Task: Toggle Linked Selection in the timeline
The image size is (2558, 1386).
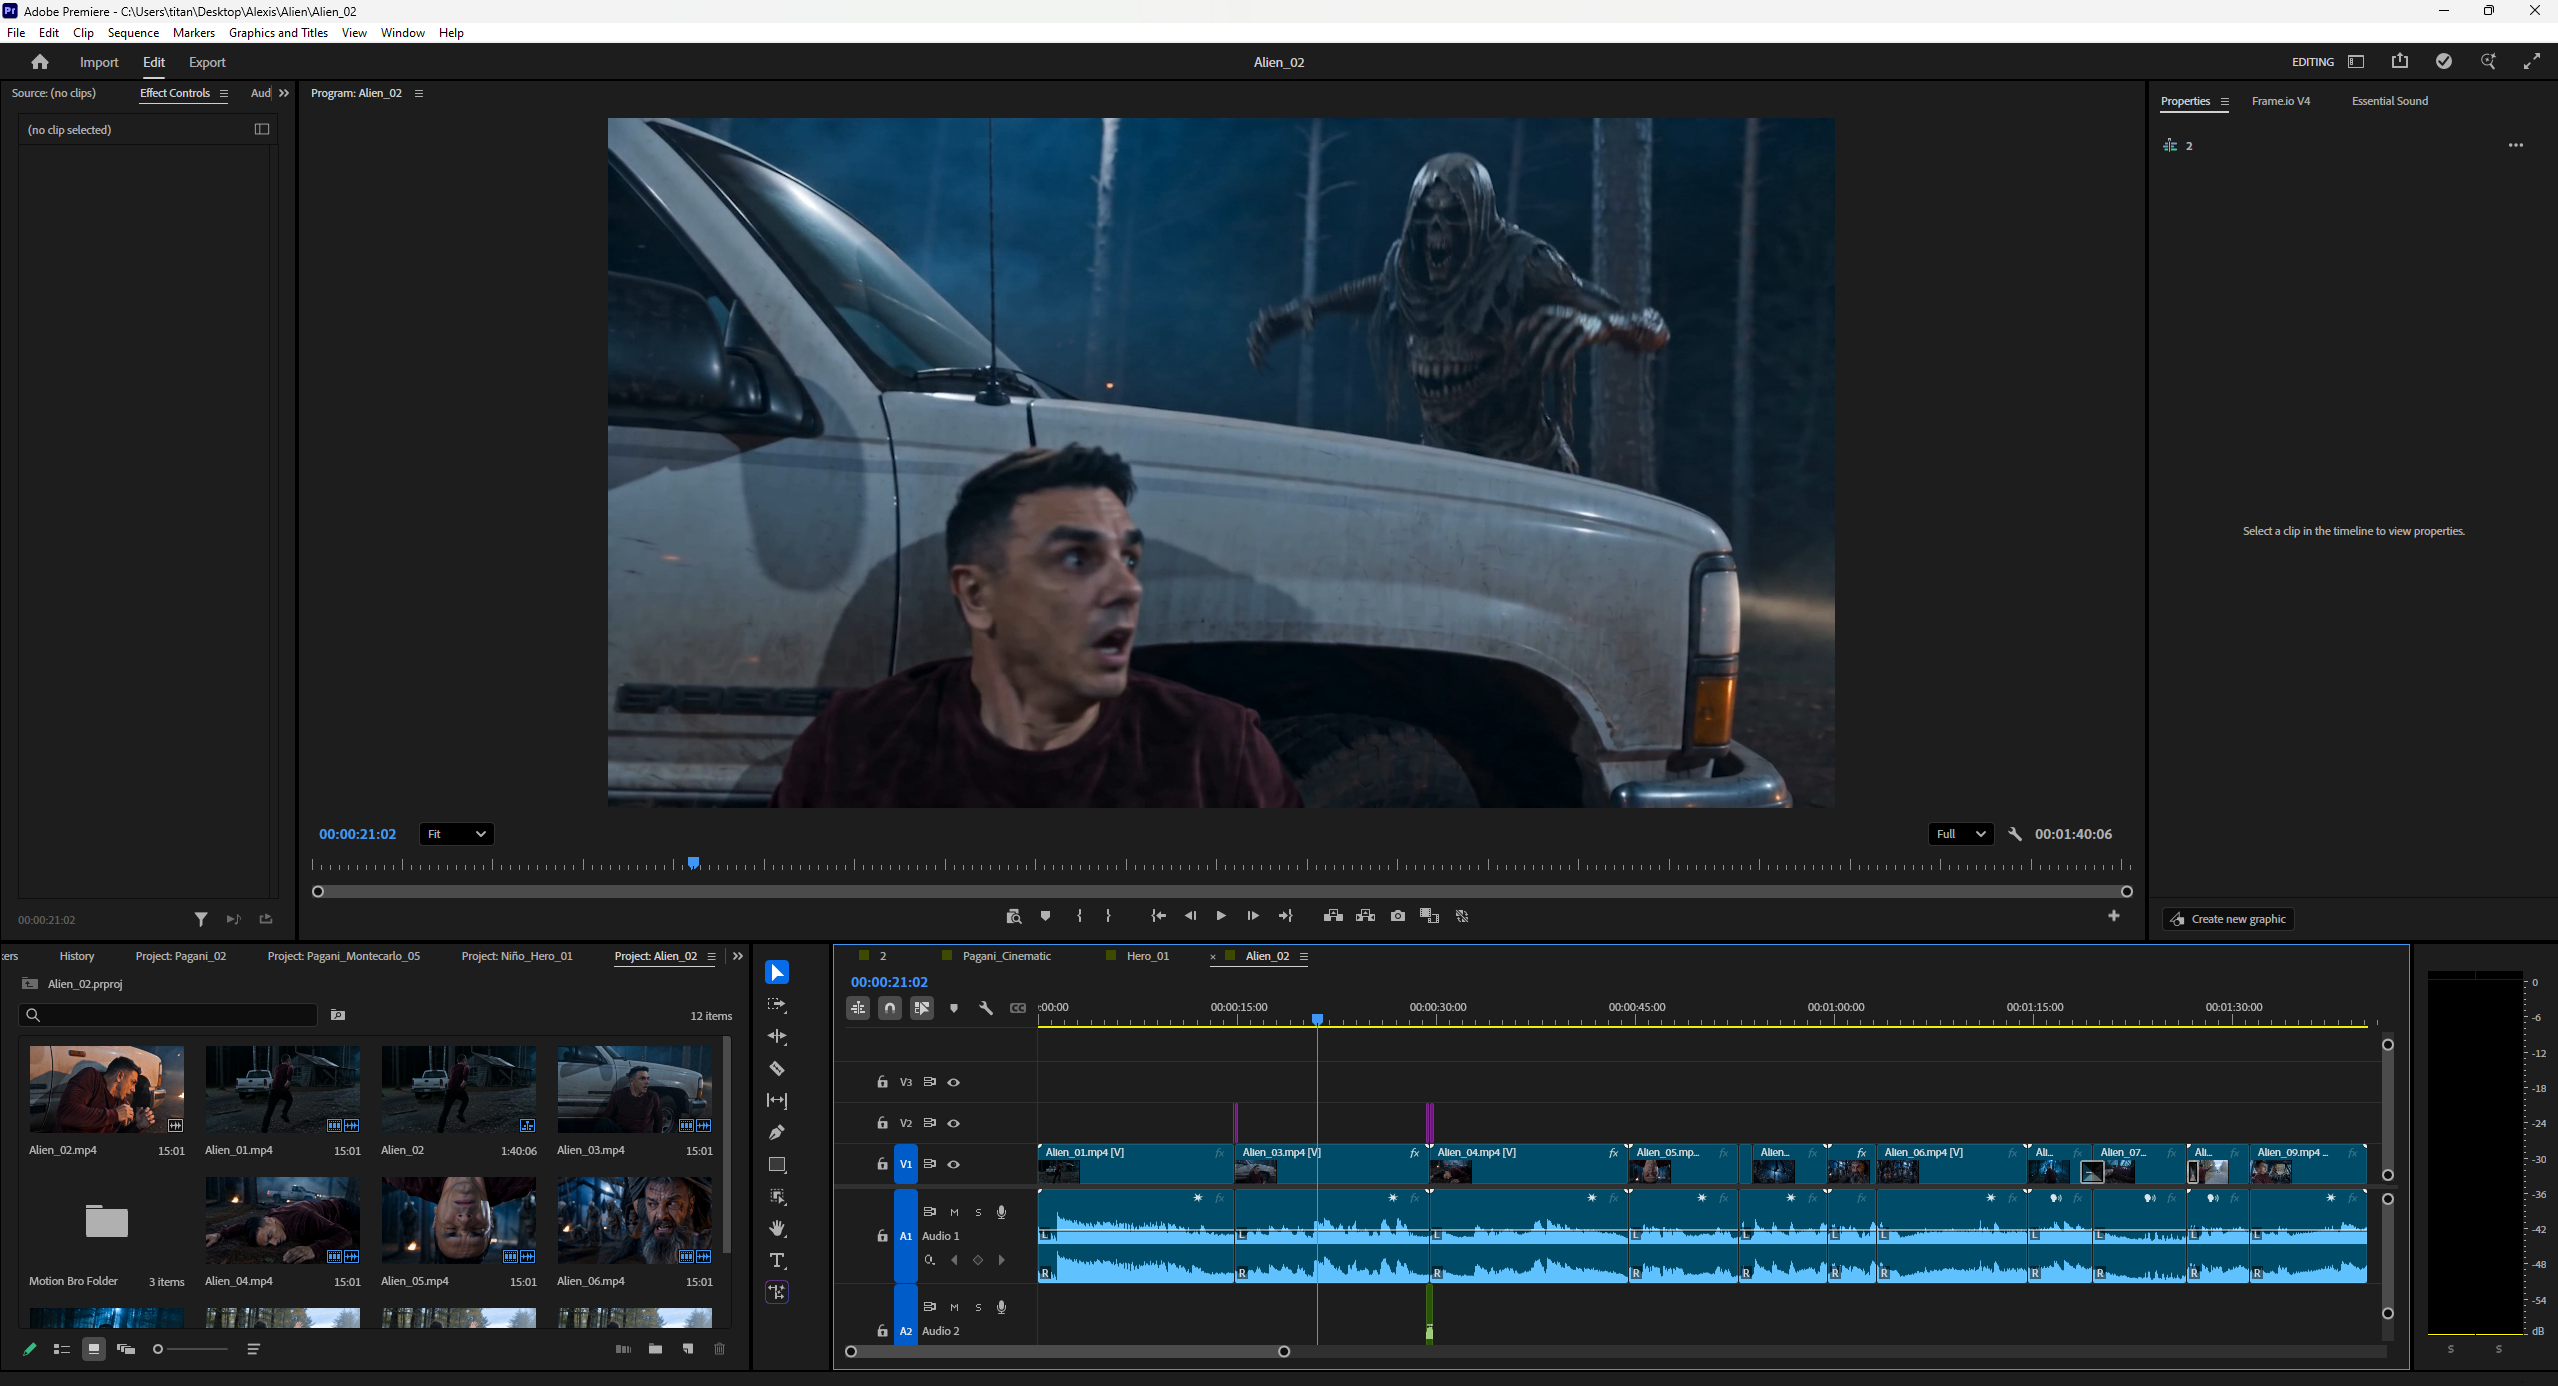Action: pyautogui.click(x=922, y=1008)
